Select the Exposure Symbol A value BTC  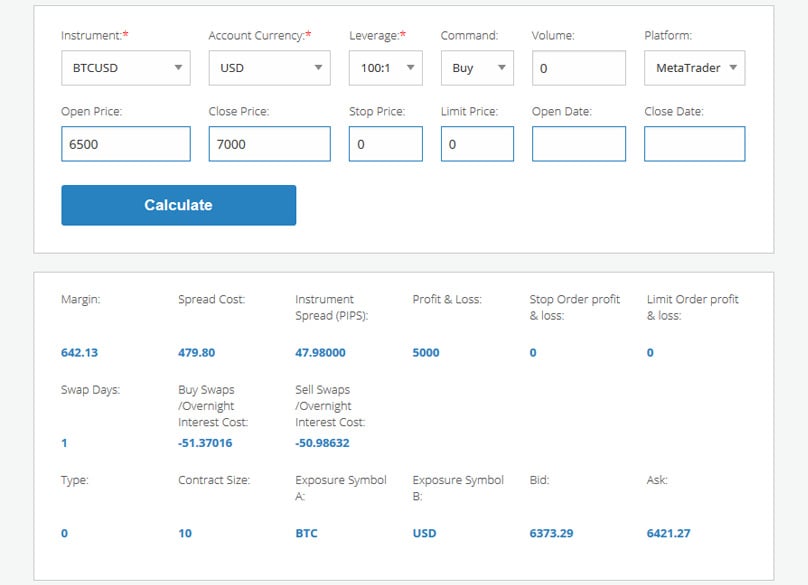[x=306, y=533]
